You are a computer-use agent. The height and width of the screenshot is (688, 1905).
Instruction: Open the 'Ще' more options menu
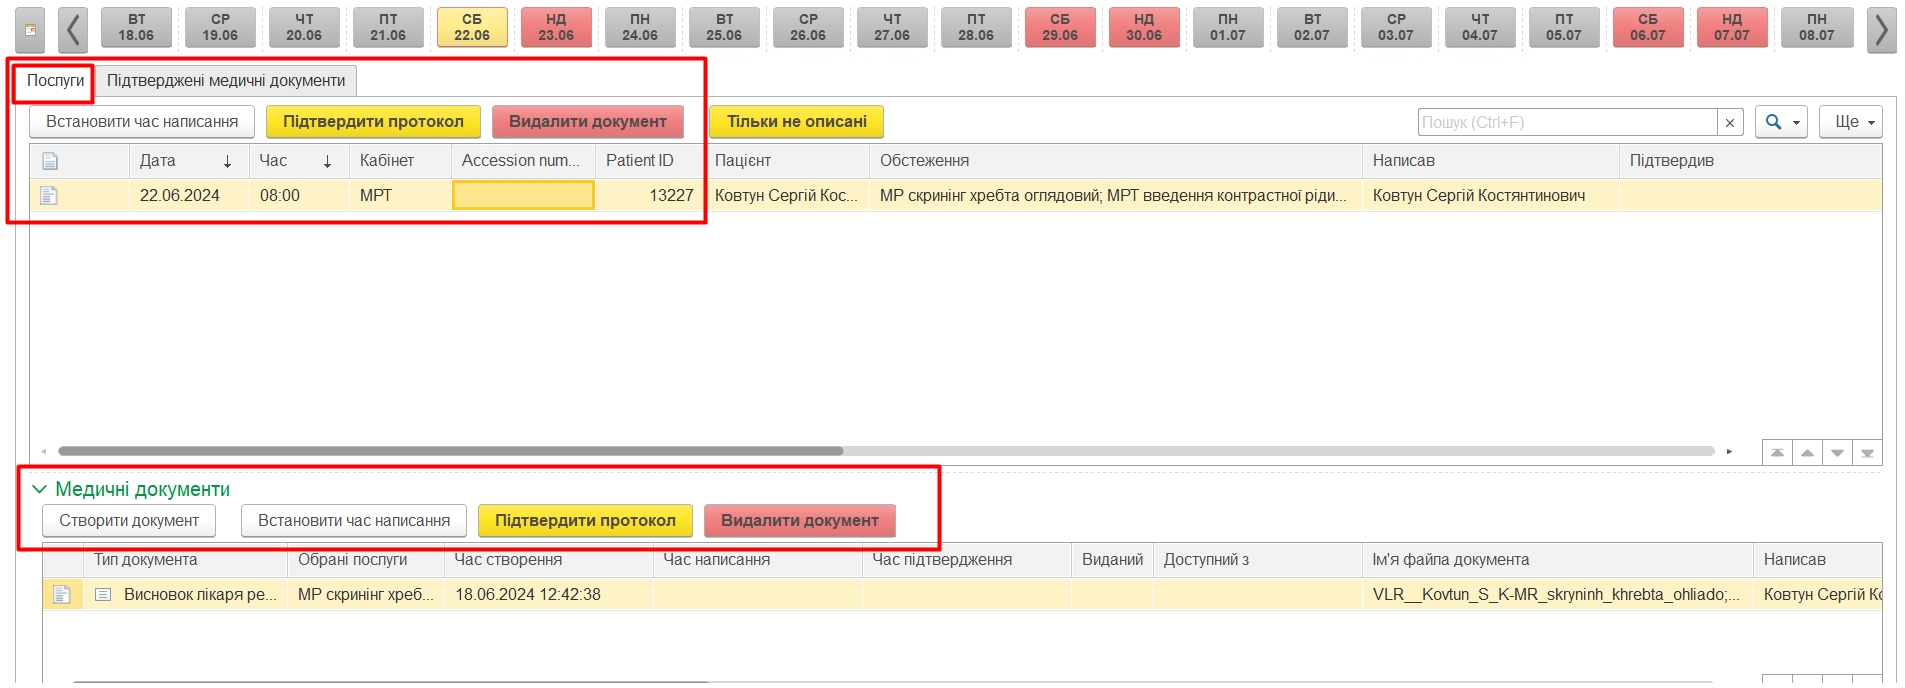click(x=1850, y=122)
